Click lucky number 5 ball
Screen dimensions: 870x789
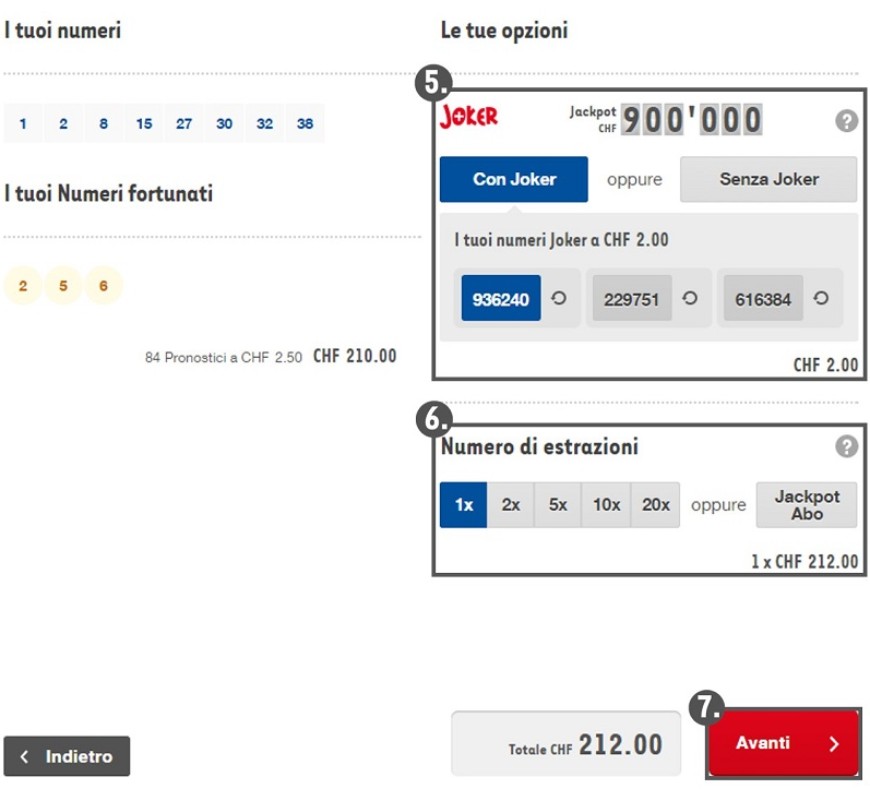click(x=63, y=286)
